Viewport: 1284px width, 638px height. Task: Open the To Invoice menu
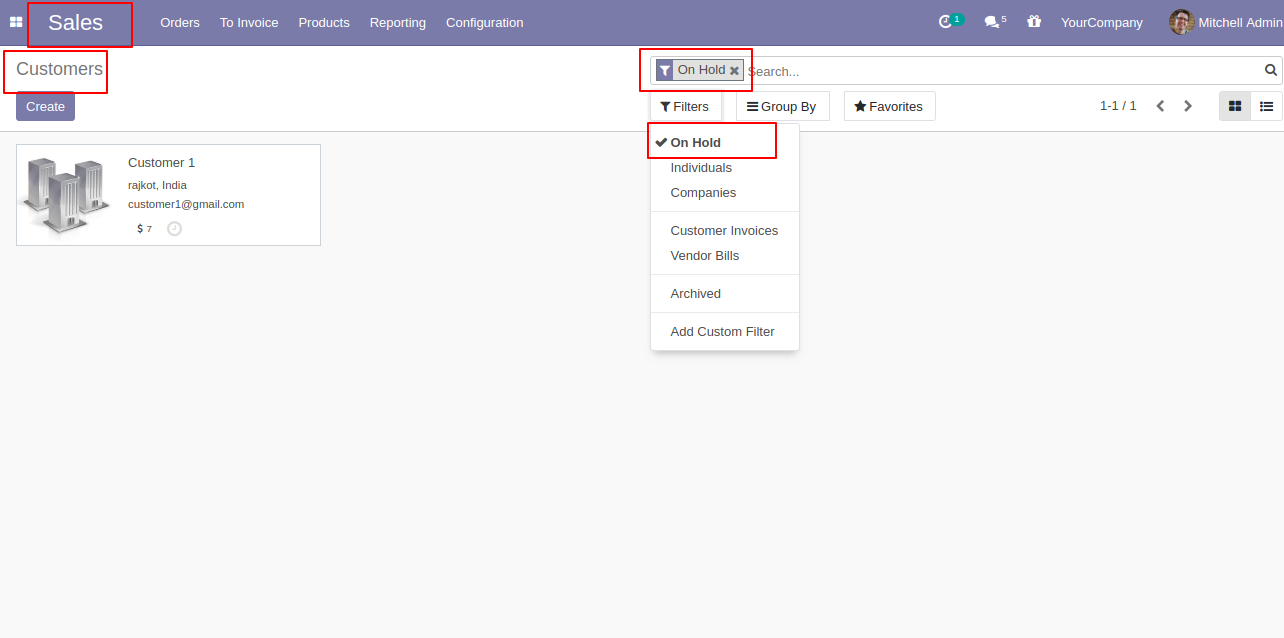point(249,22)
